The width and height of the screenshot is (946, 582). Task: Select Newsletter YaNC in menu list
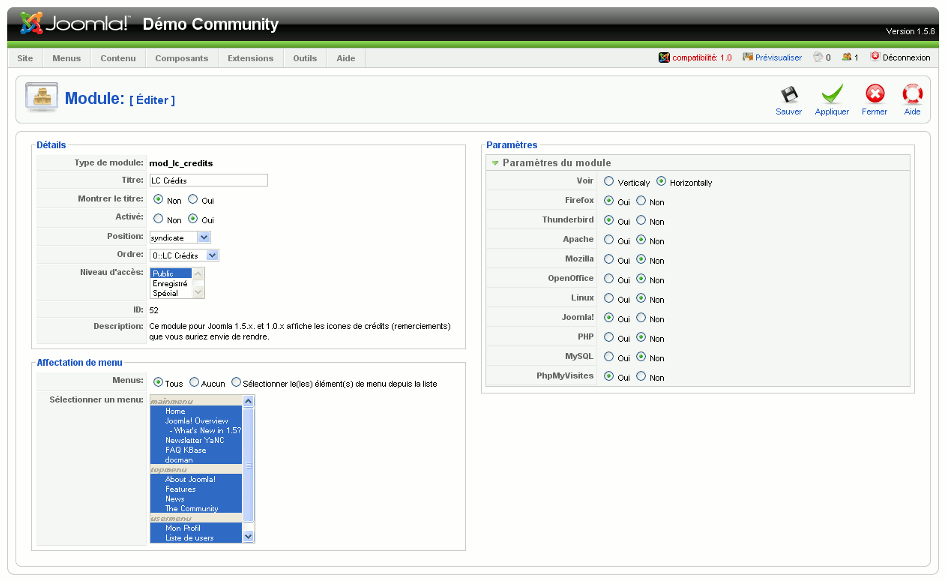[x=196, y=440]
